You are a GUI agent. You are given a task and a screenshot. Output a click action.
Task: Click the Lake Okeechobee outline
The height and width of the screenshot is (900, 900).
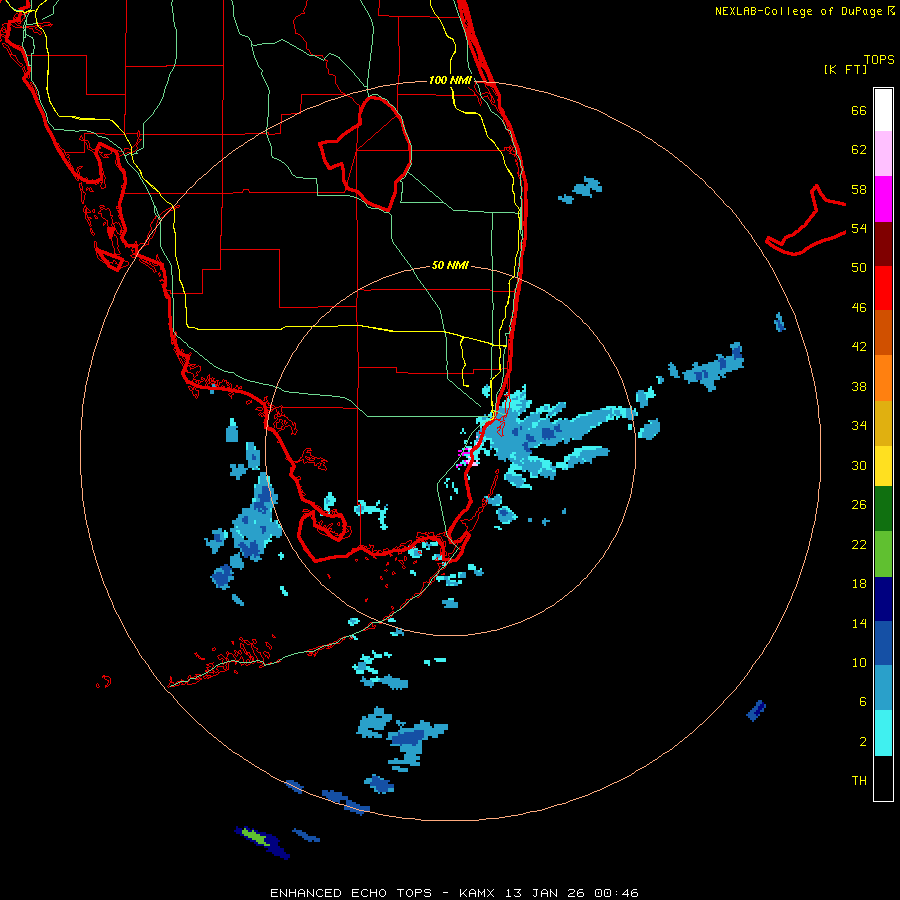point(365,153)
